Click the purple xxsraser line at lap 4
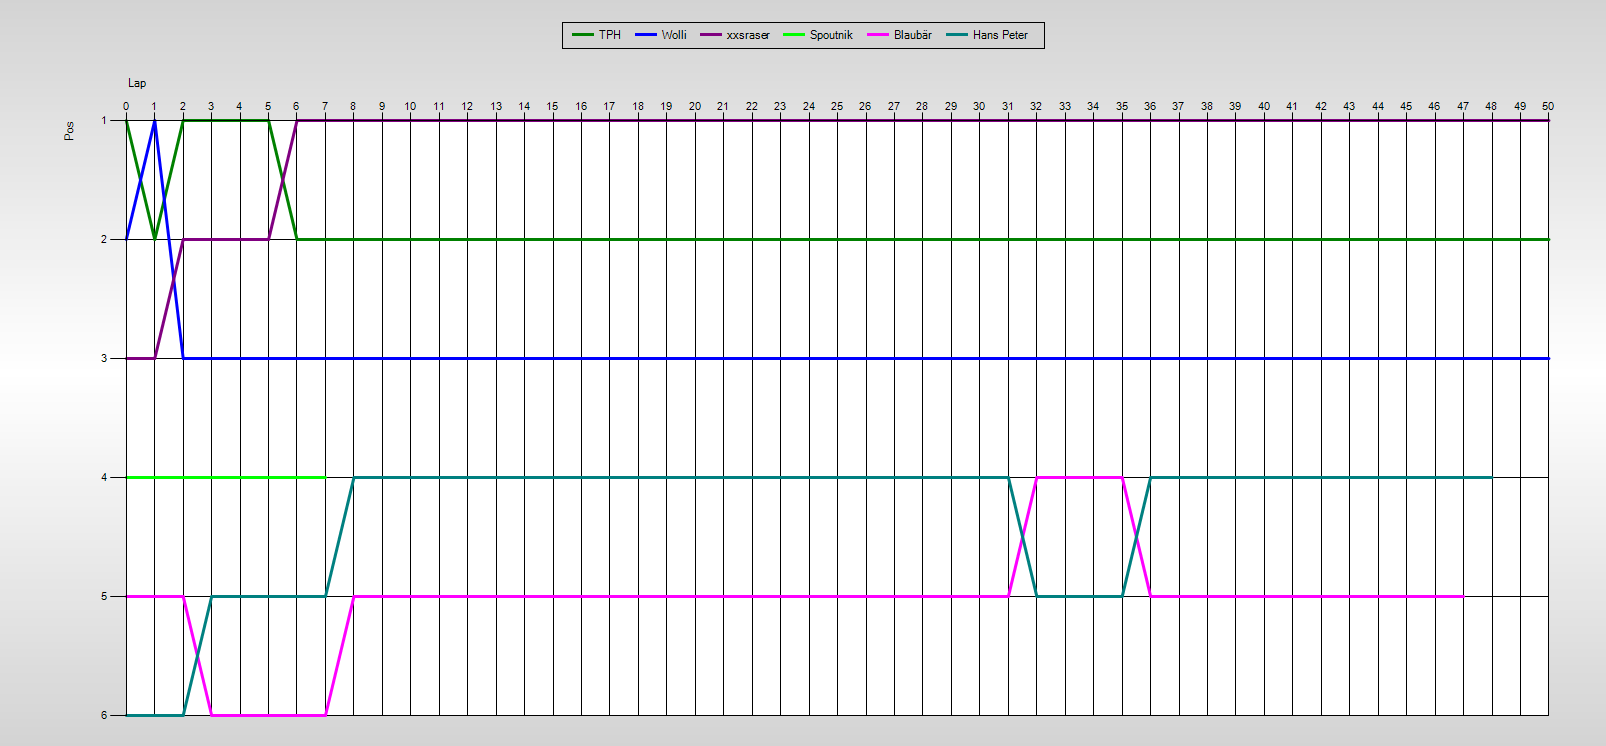 [239, 239]
